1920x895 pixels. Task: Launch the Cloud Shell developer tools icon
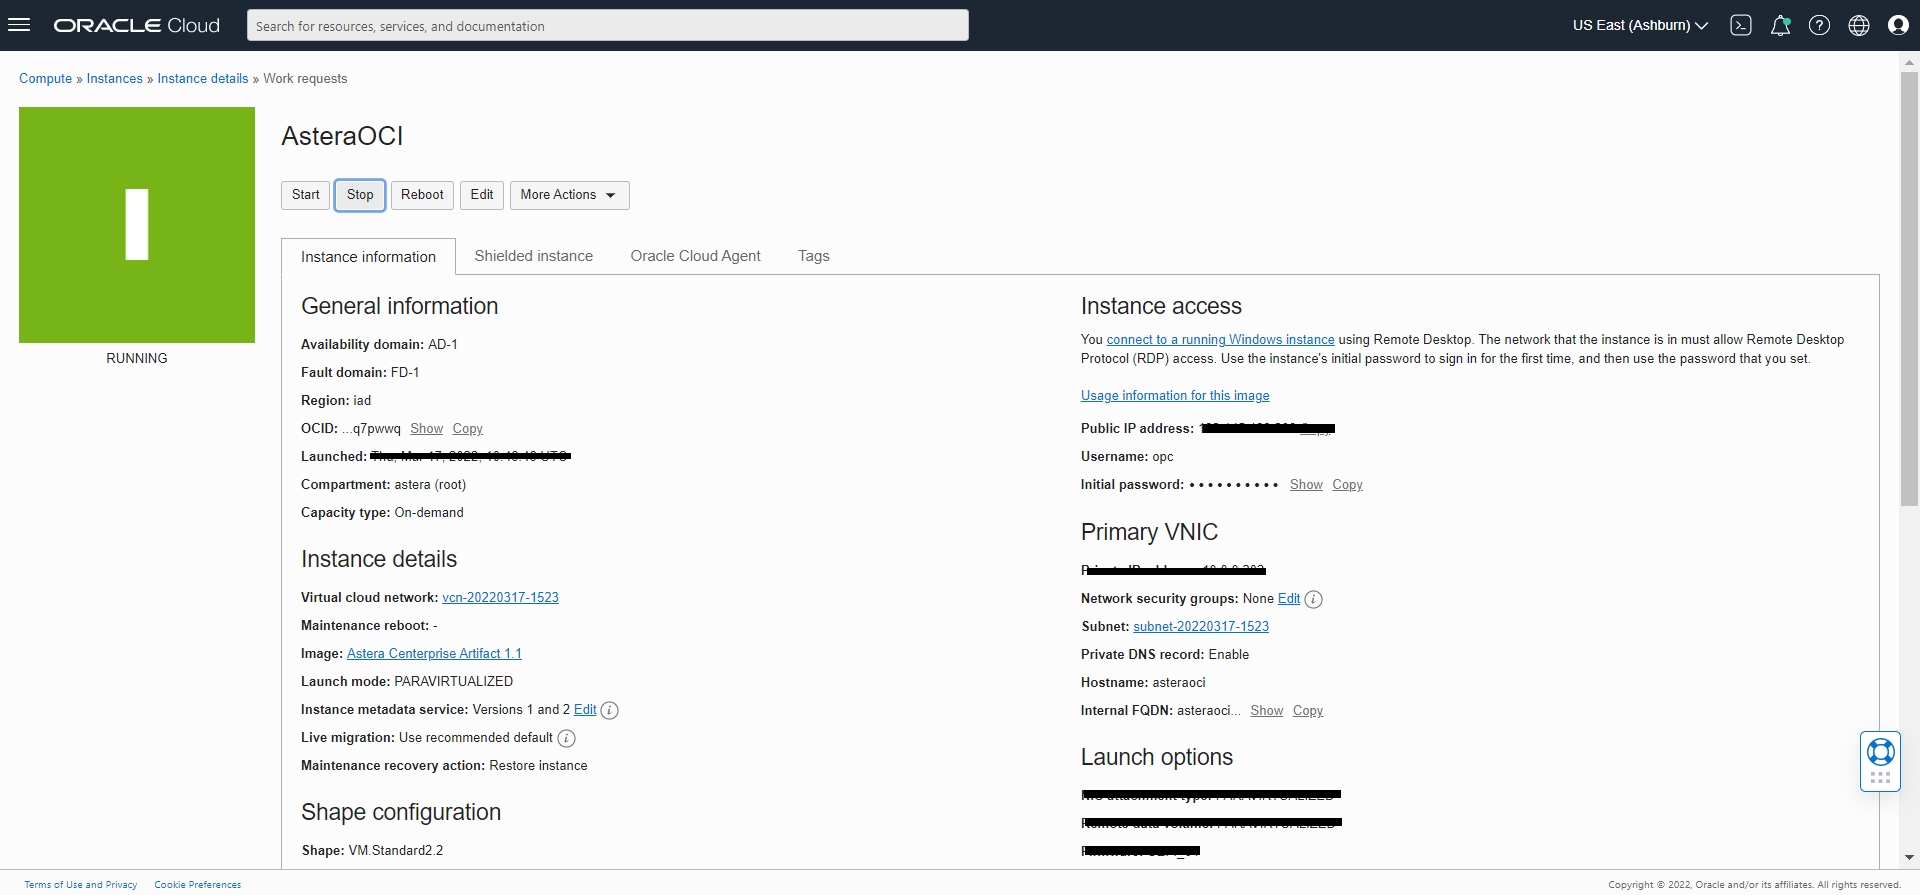coord(1741,25)
